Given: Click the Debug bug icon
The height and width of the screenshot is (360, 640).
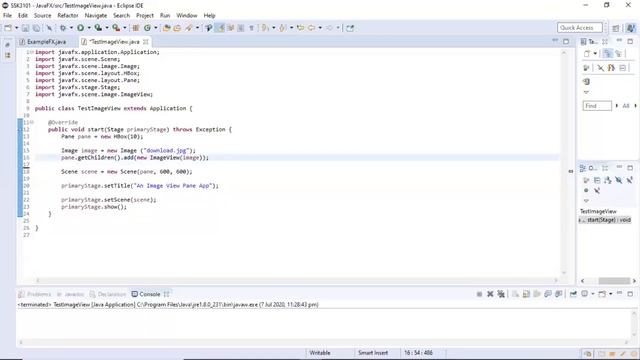Looking at the screenshot, I should pos(63,28).
